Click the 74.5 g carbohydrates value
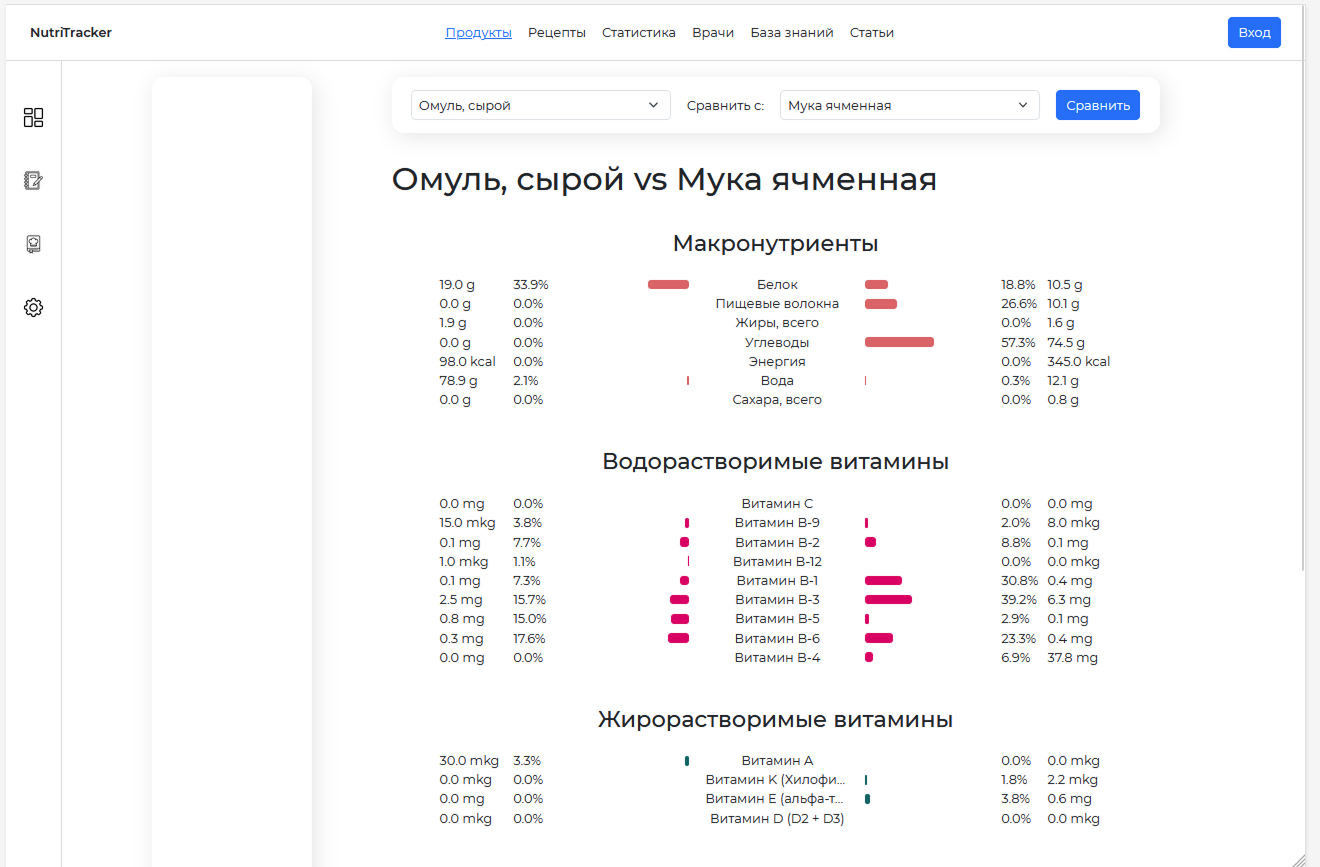 (1066, 342)
